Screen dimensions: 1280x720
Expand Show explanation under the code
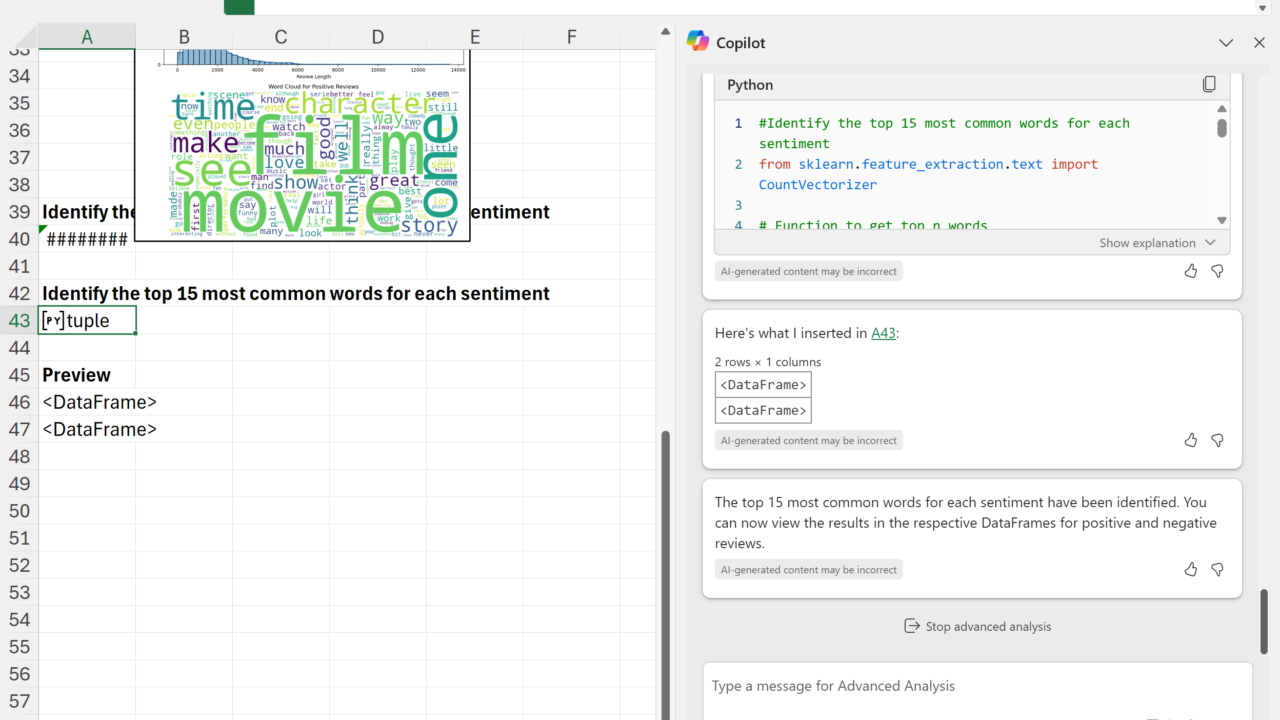(x=1157, y=243)
